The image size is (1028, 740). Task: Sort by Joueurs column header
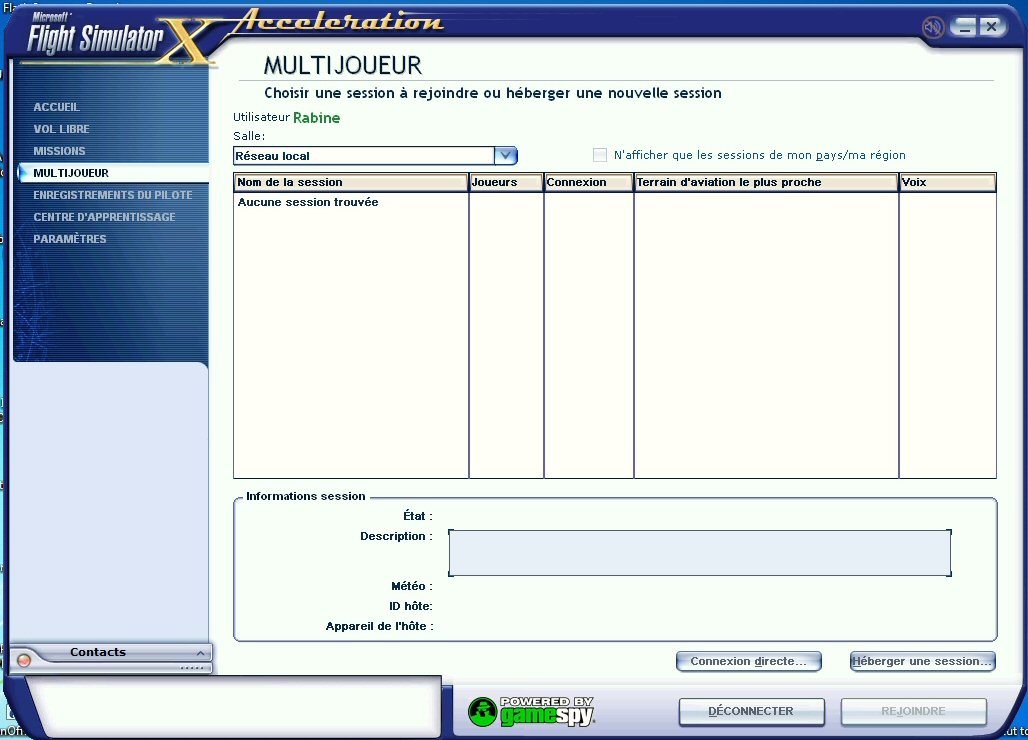pos(506,182)
